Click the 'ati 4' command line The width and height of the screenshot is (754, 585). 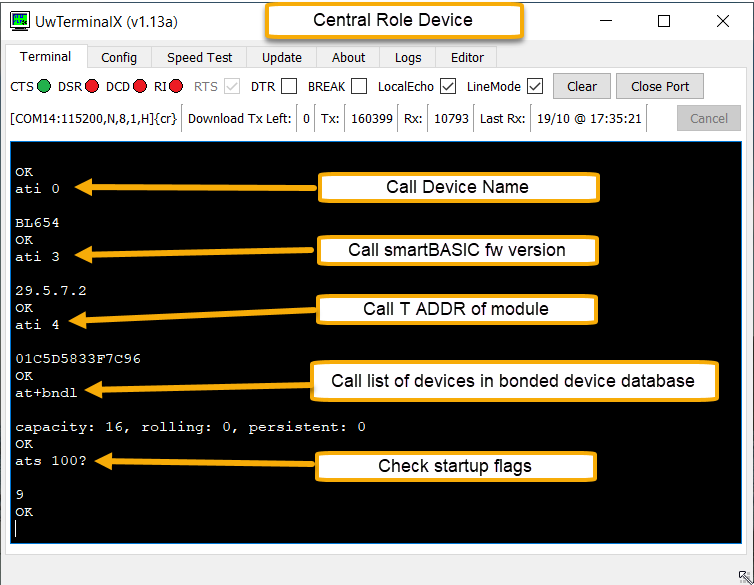[38, 324]
